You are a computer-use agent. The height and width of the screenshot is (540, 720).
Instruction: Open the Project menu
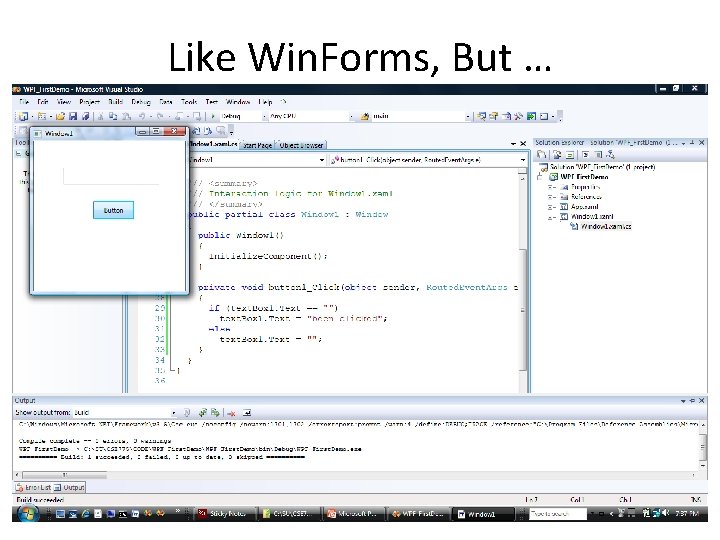coord(90,102)
